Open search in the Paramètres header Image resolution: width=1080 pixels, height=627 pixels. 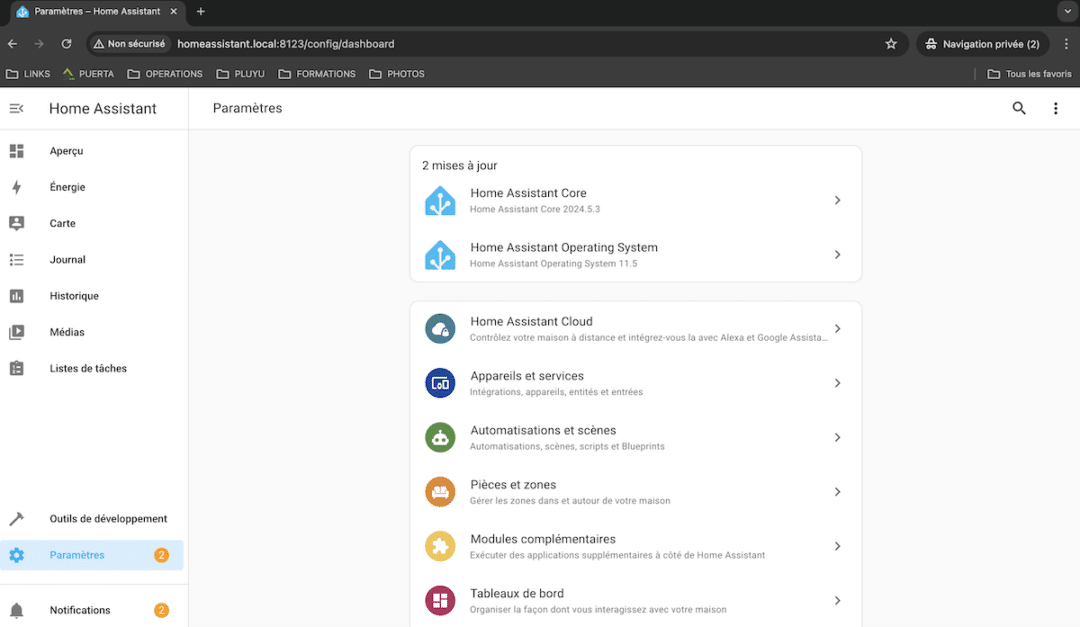point(1018,108)
